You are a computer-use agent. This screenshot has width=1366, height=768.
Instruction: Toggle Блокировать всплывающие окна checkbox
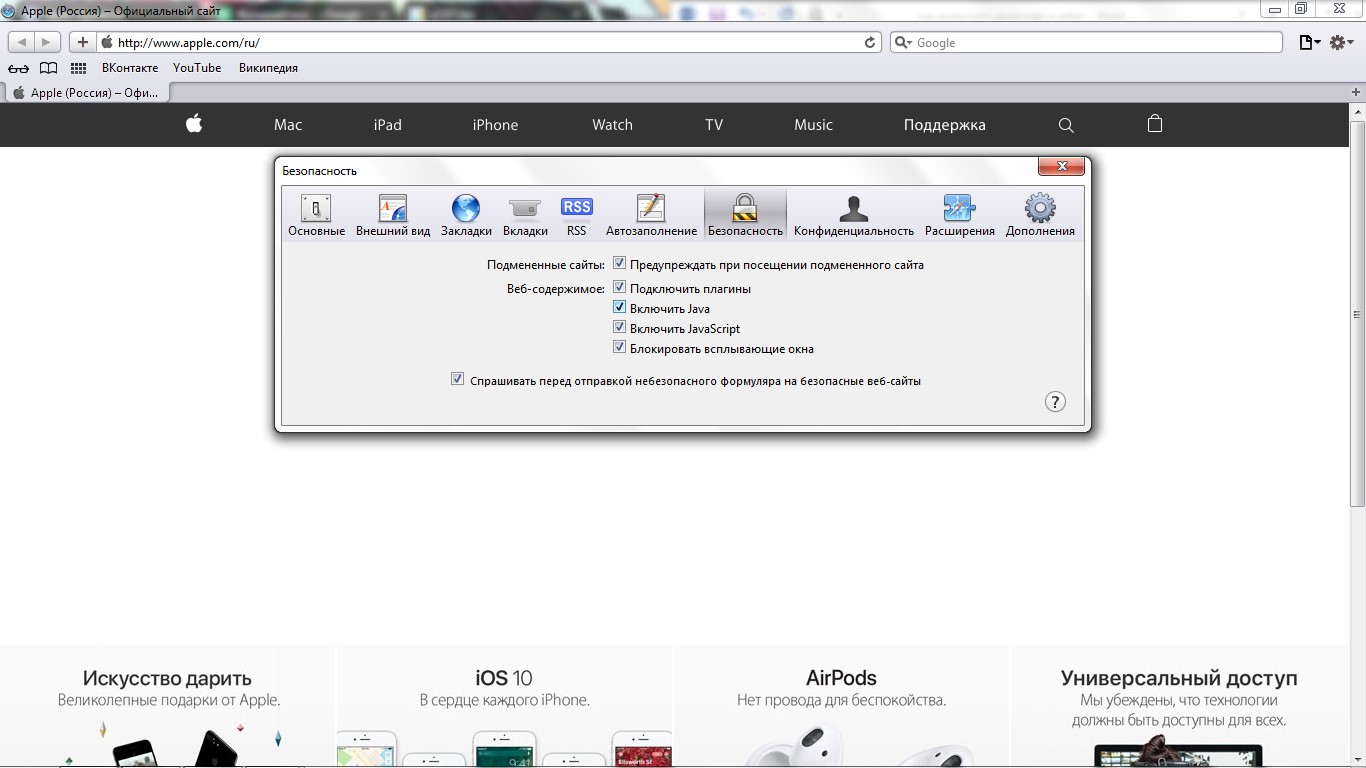pos(619,348)
